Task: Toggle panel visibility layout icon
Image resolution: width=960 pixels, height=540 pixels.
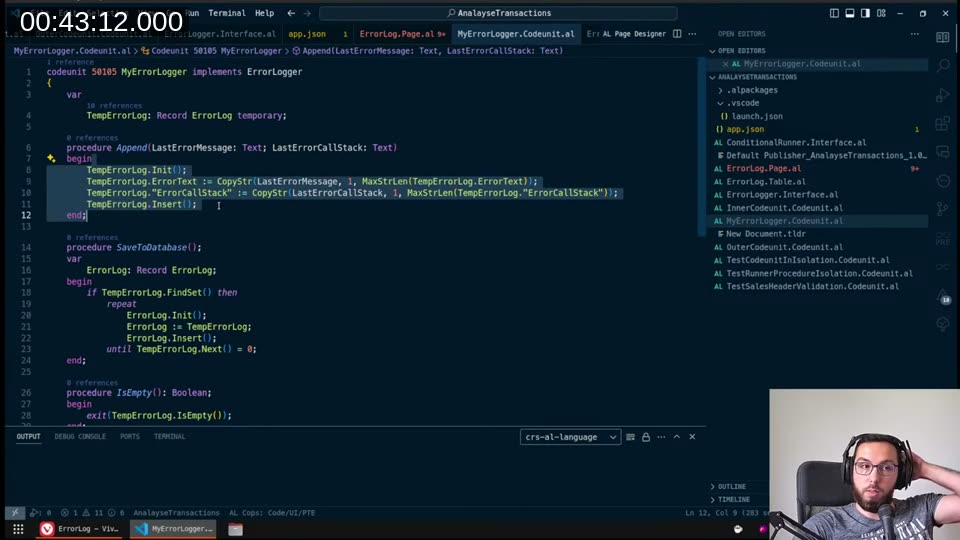Action: (x=850, y=13)
